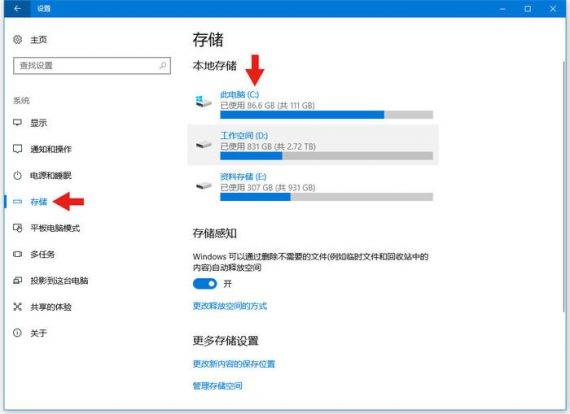Open the 显示 settings page
Image resolution: width=570 pixels, height=414 pixels.
(x=38, y=122)
